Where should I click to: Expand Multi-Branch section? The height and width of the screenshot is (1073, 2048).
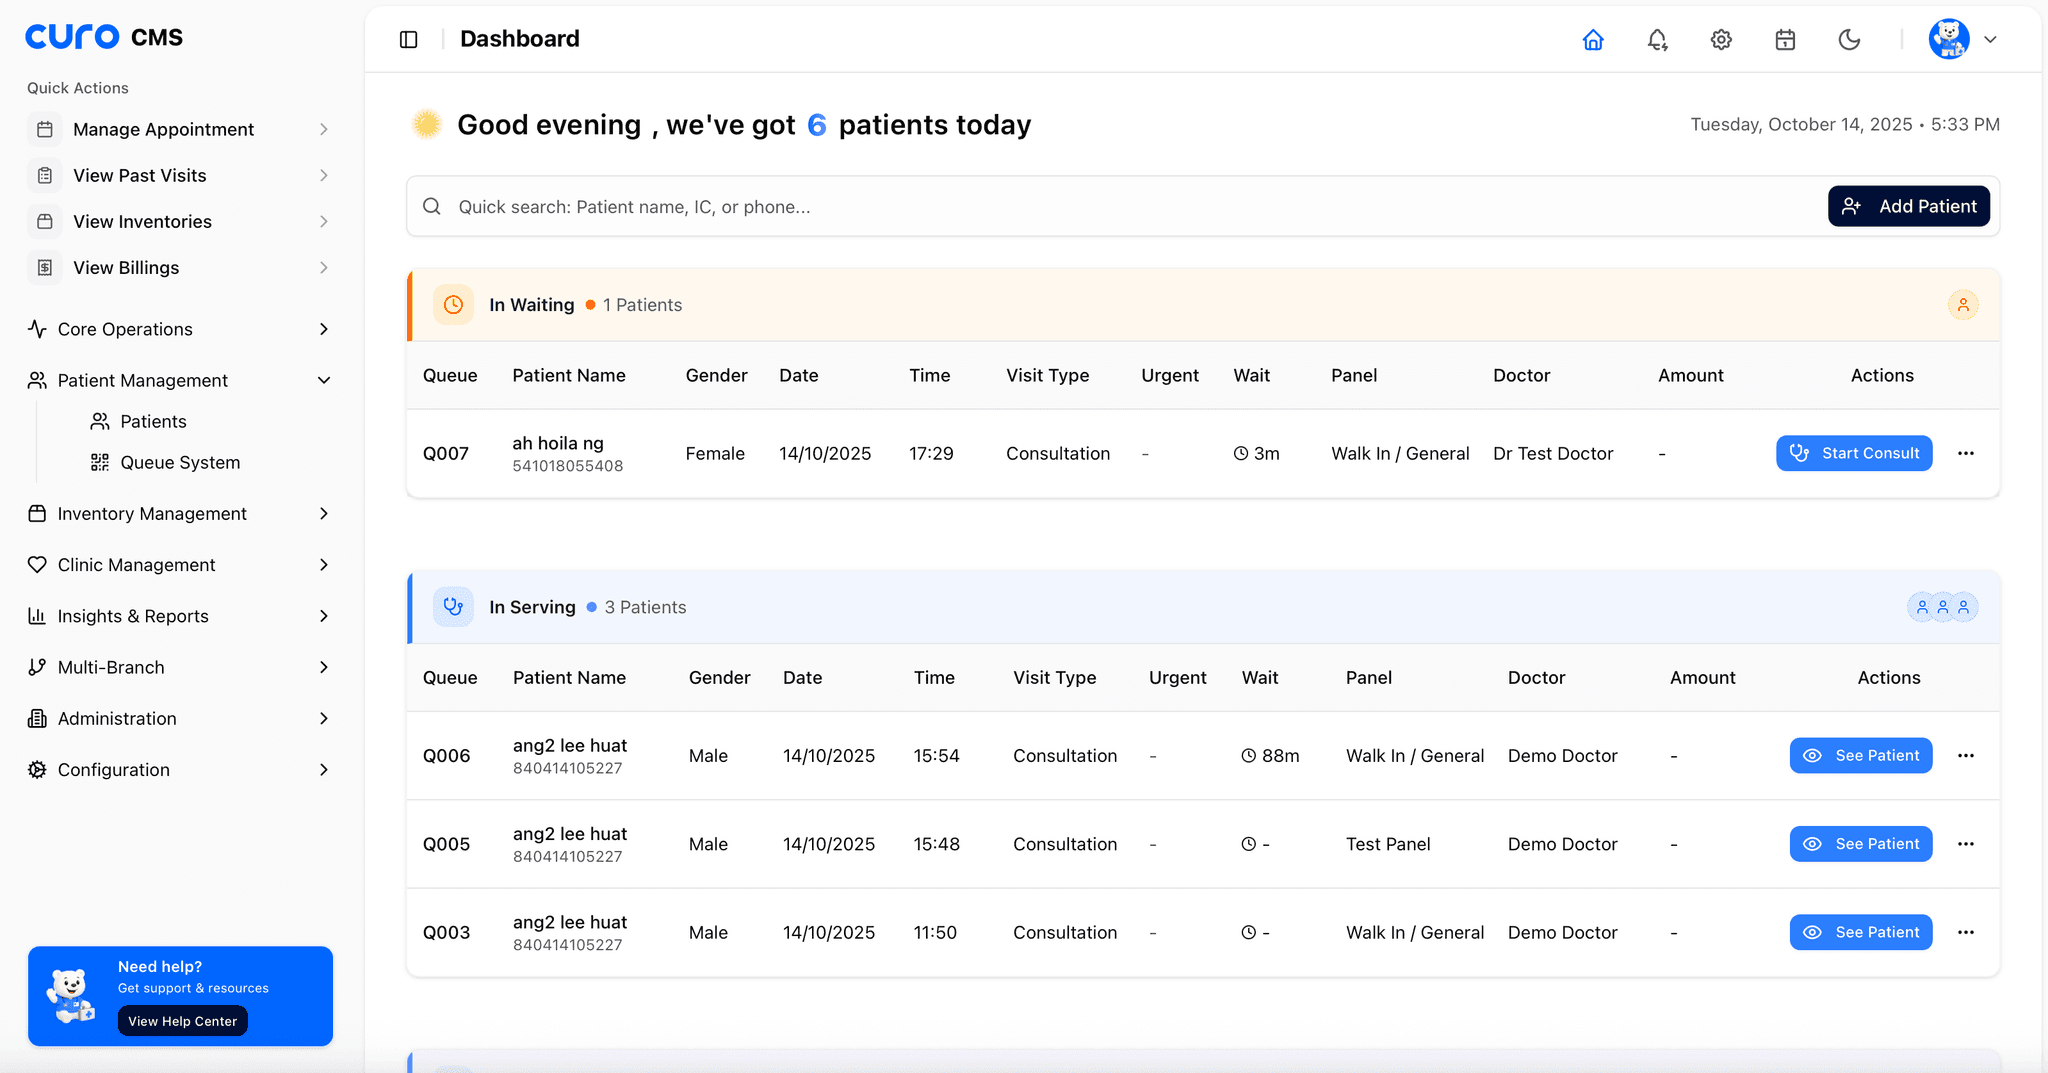point(180,667)
